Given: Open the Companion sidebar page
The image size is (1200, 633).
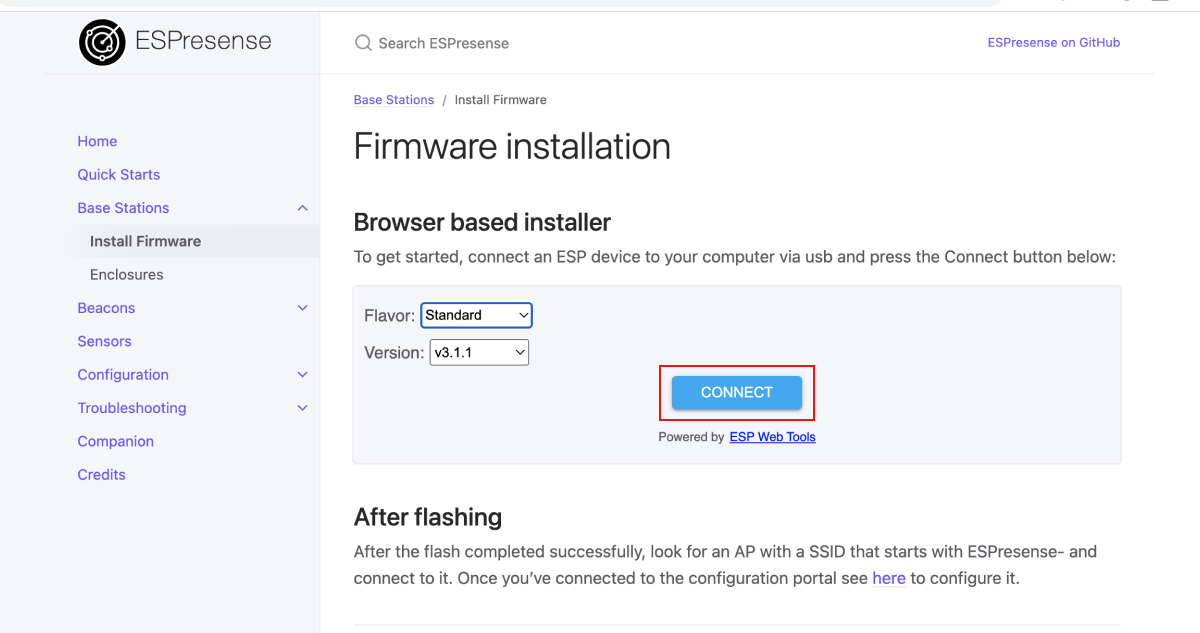Looking at the screenshot, I should point(115,441).
